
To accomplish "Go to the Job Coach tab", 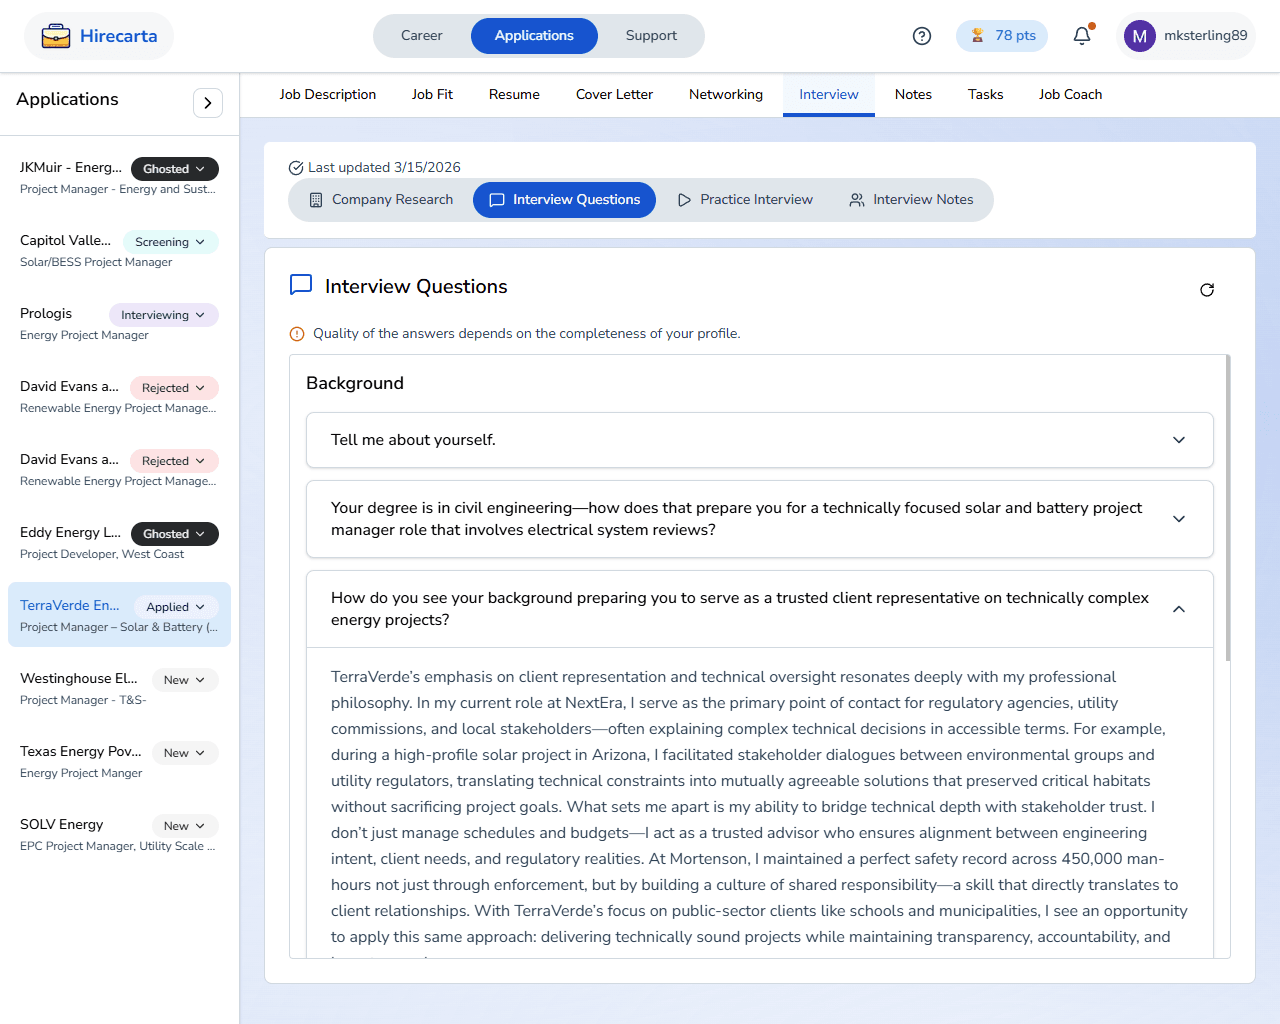I will point(1070,95).
